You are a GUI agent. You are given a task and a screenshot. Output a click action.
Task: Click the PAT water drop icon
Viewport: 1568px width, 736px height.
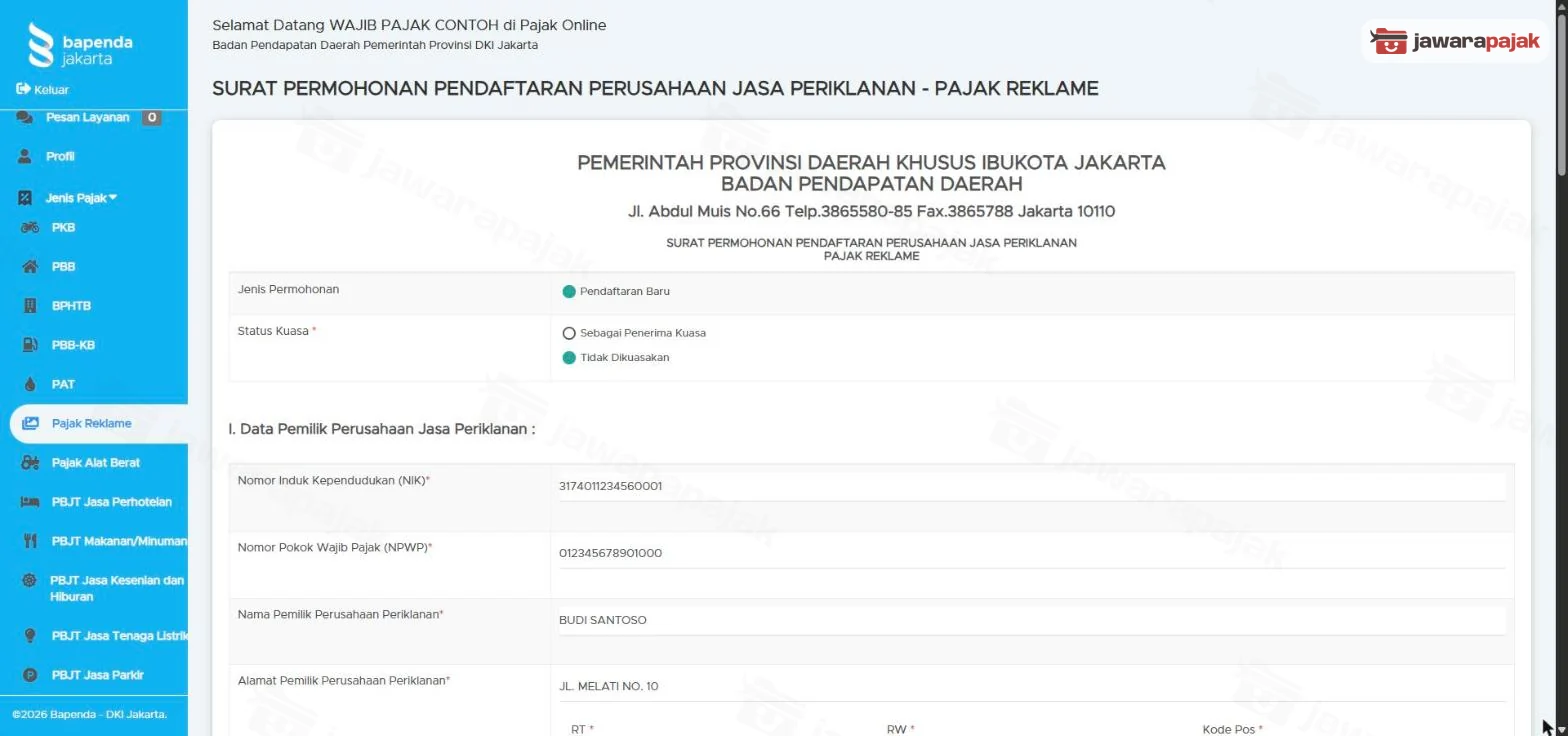(30, 384)
